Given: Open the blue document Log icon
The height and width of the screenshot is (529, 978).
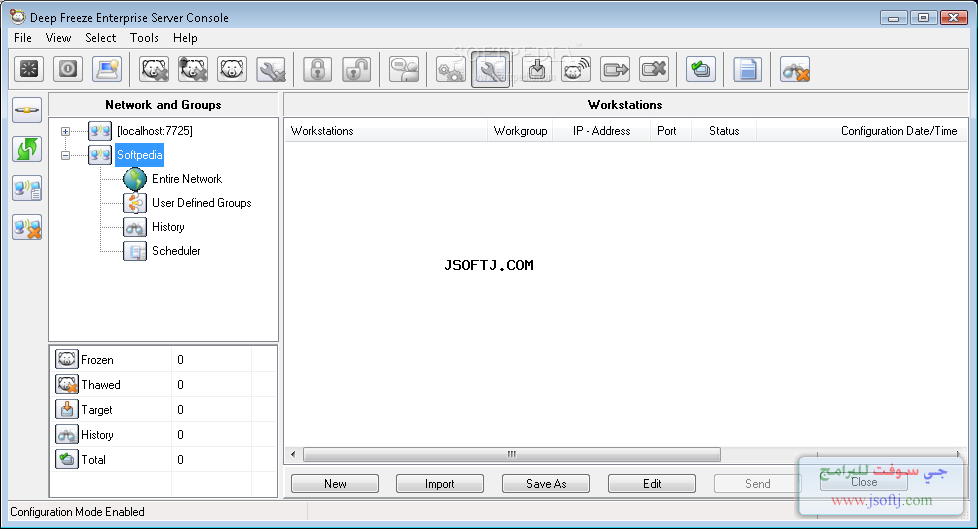Looking at the screenshot, I should coord(747,69).
